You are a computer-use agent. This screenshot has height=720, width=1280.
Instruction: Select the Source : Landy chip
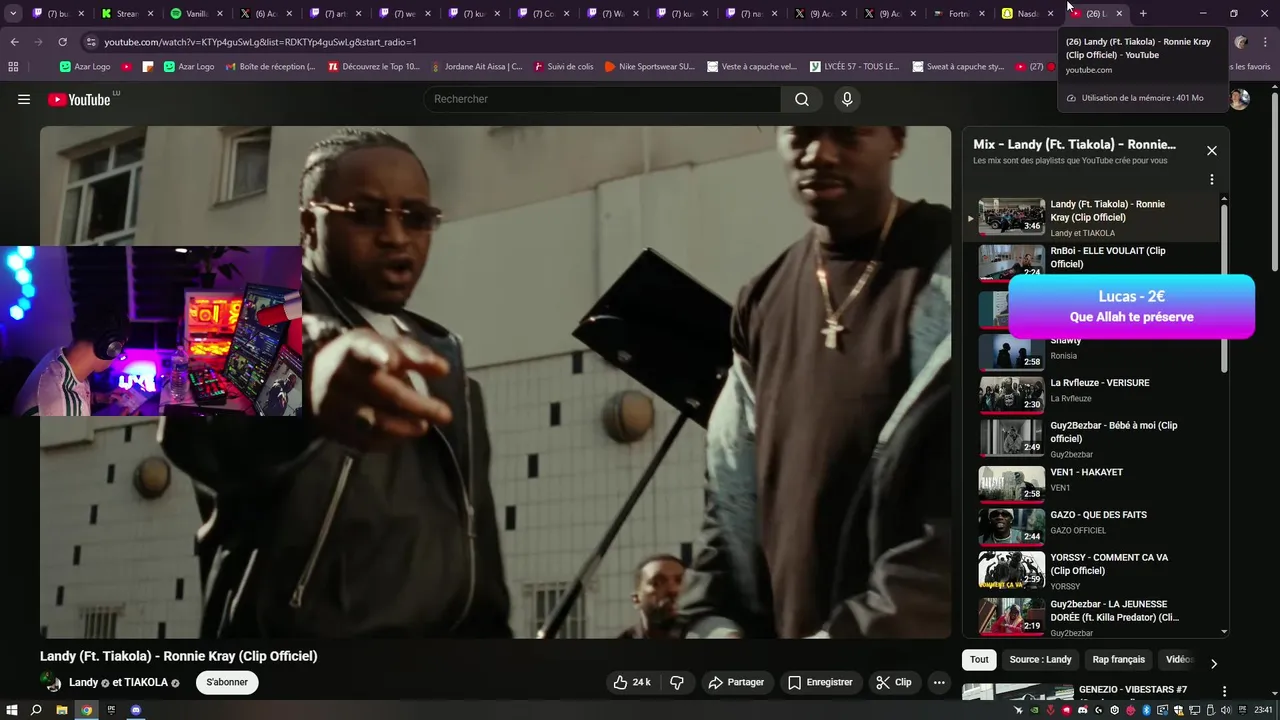pos(1040,659)
